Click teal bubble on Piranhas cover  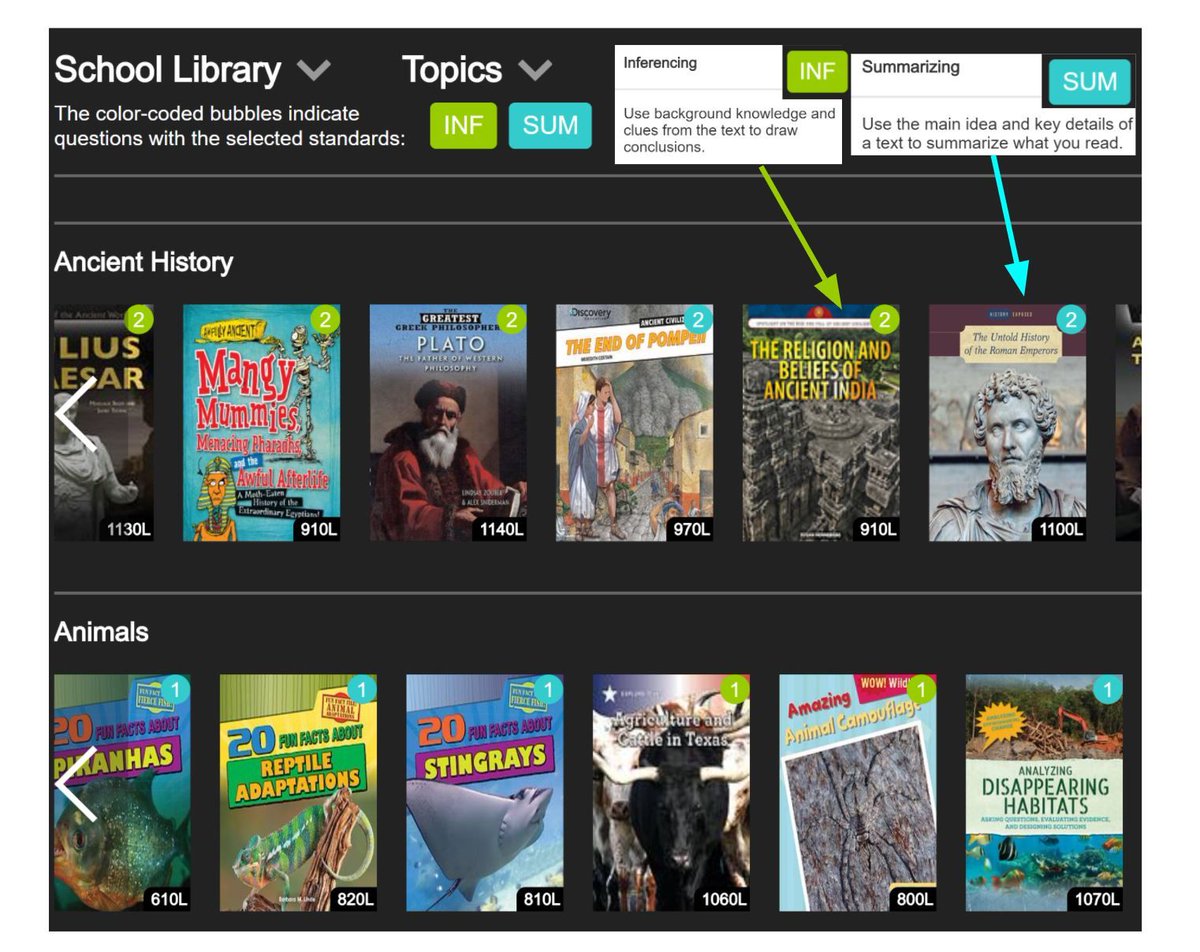175,690
